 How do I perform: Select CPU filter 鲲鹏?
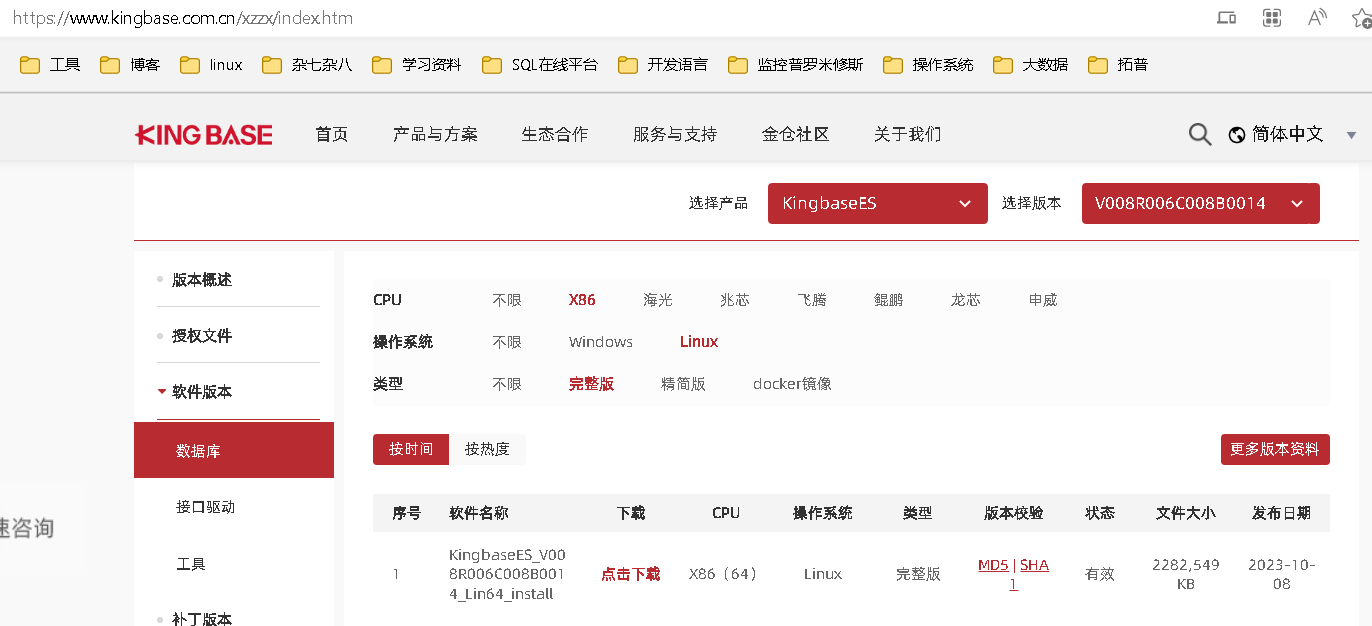click(x=889, y=300)
